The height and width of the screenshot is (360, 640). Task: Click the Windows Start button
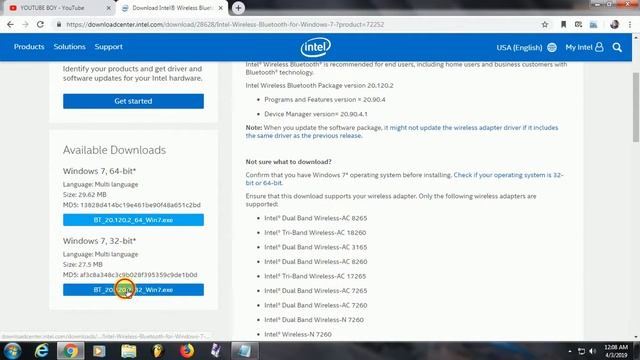12,351
